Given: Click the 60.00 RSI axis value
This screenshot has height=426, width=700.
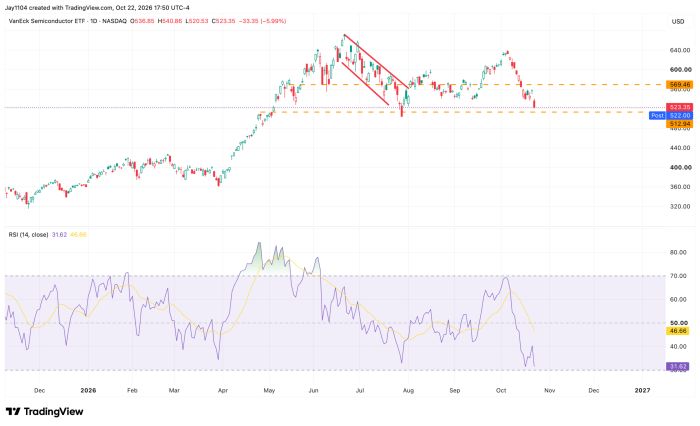Looking at the screenshot, I should (x=678, y=300).
